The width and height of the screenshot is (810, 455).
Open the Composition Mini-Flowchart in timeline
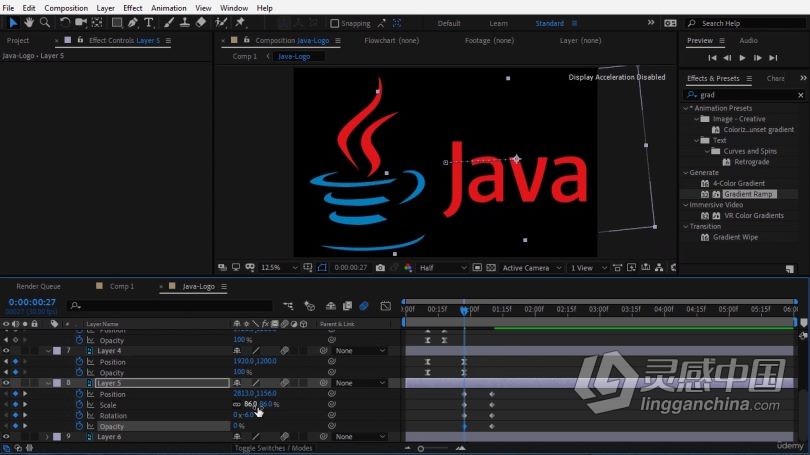click(288, 306)
